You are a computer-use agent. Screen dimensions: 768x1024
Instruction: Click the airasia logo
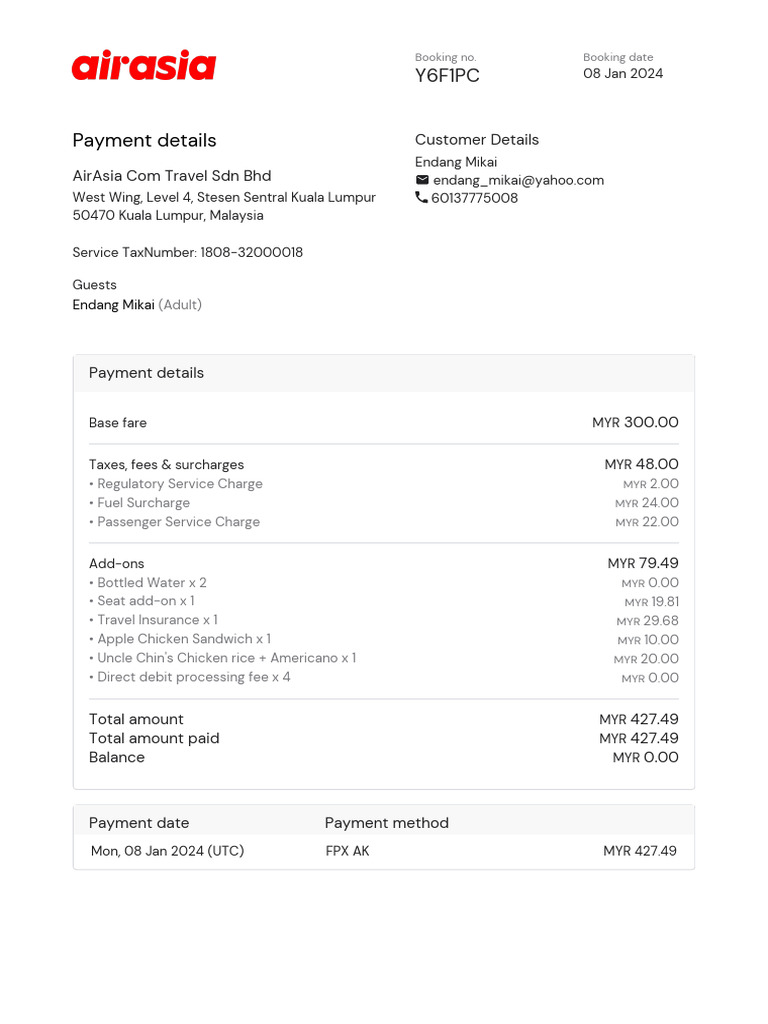click(x=144, y=66)
